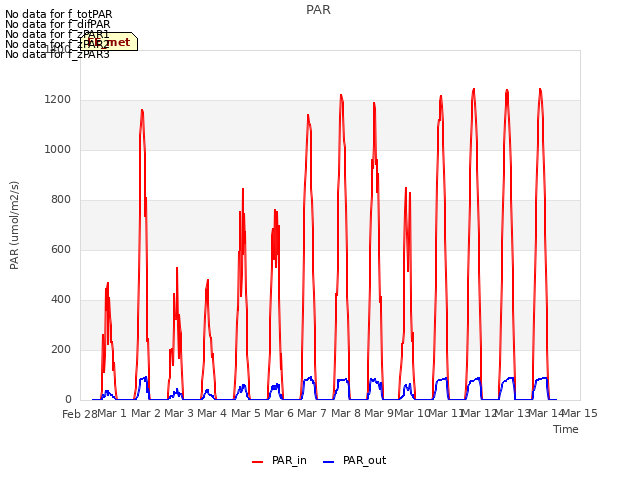Screen dimensions: 640x480
Task: Click the 0 y-axis tick label
Action: click(x=68, y=400)
